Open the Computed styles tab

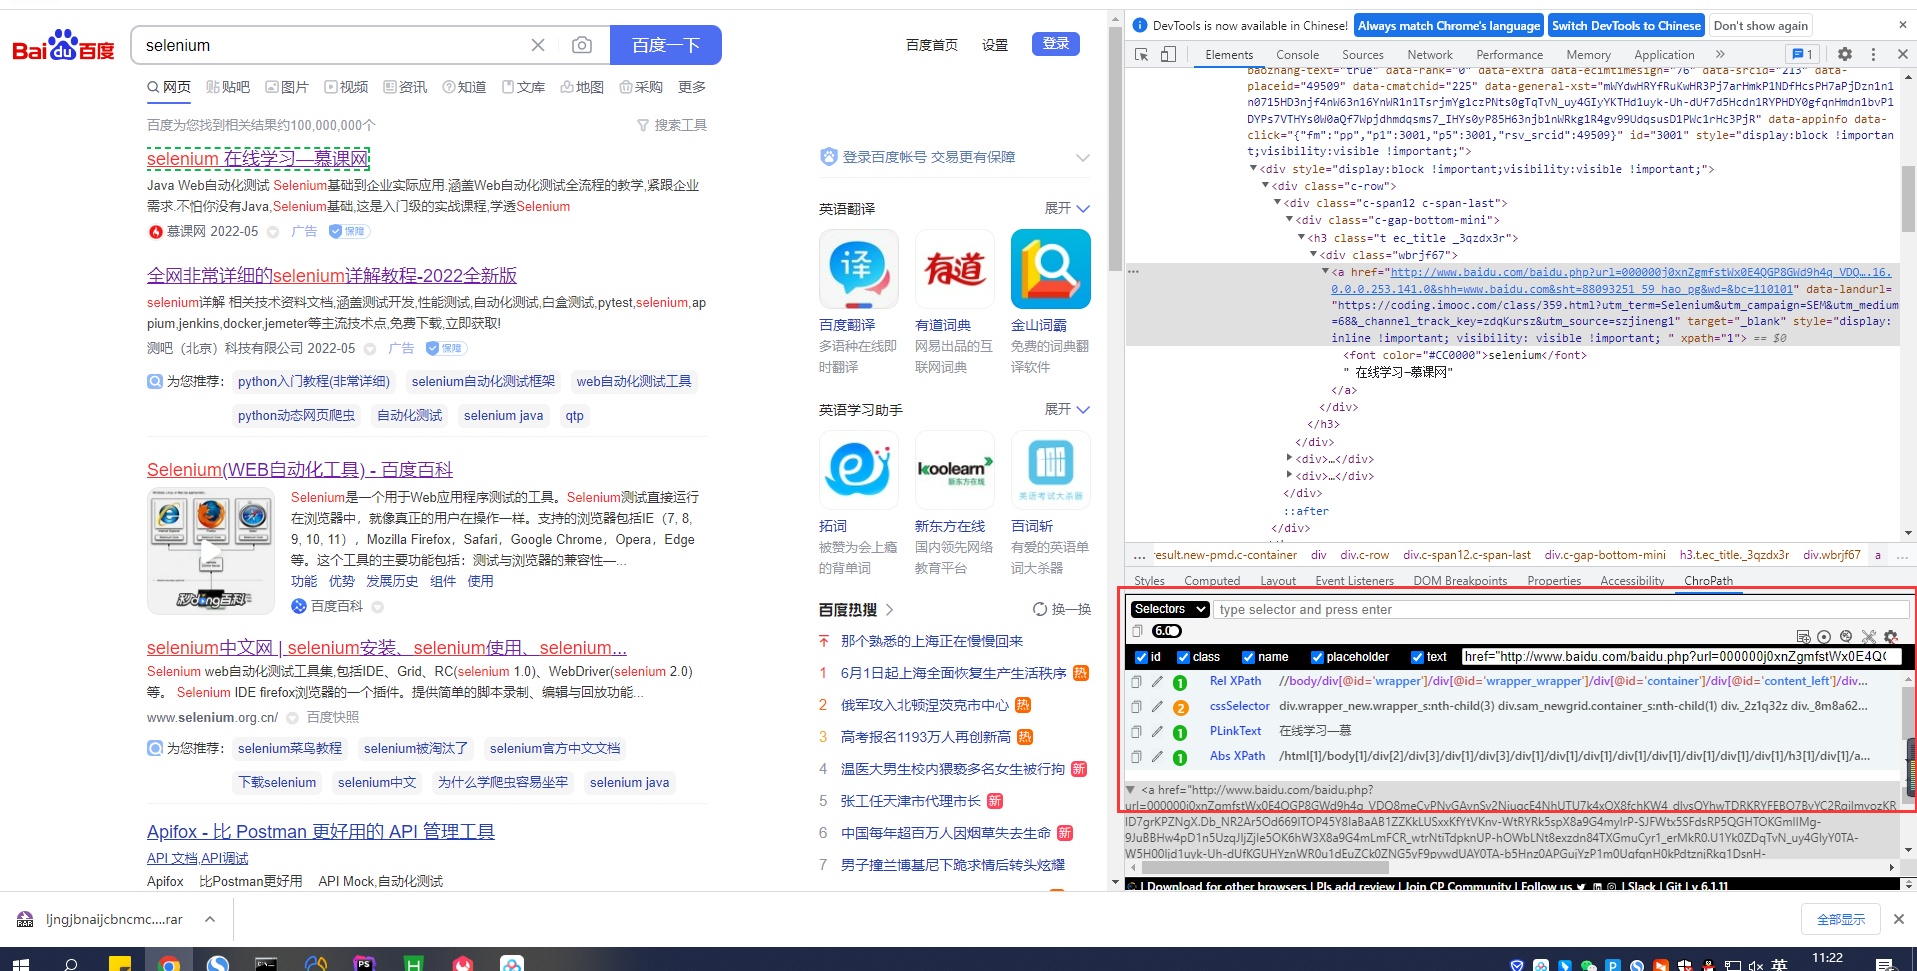point(1212,581)
